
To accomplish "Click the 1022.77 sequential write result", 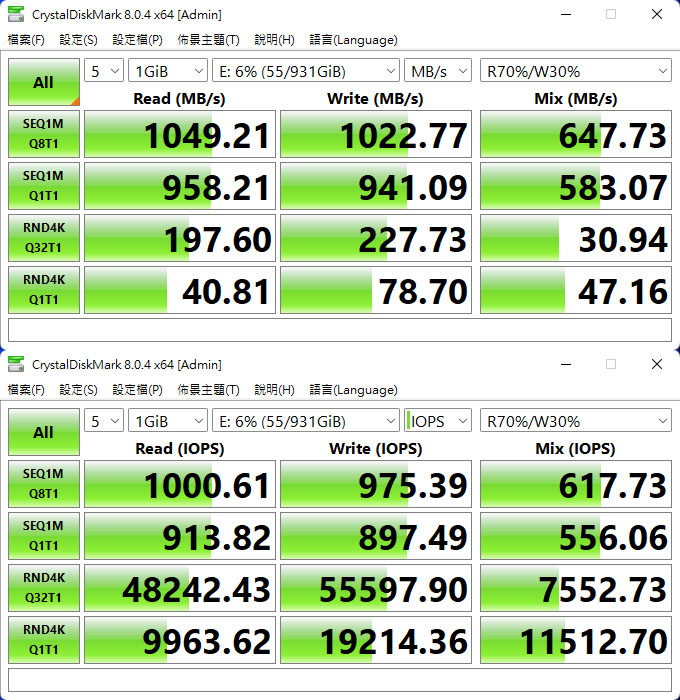I will click(x=376, y=134).
